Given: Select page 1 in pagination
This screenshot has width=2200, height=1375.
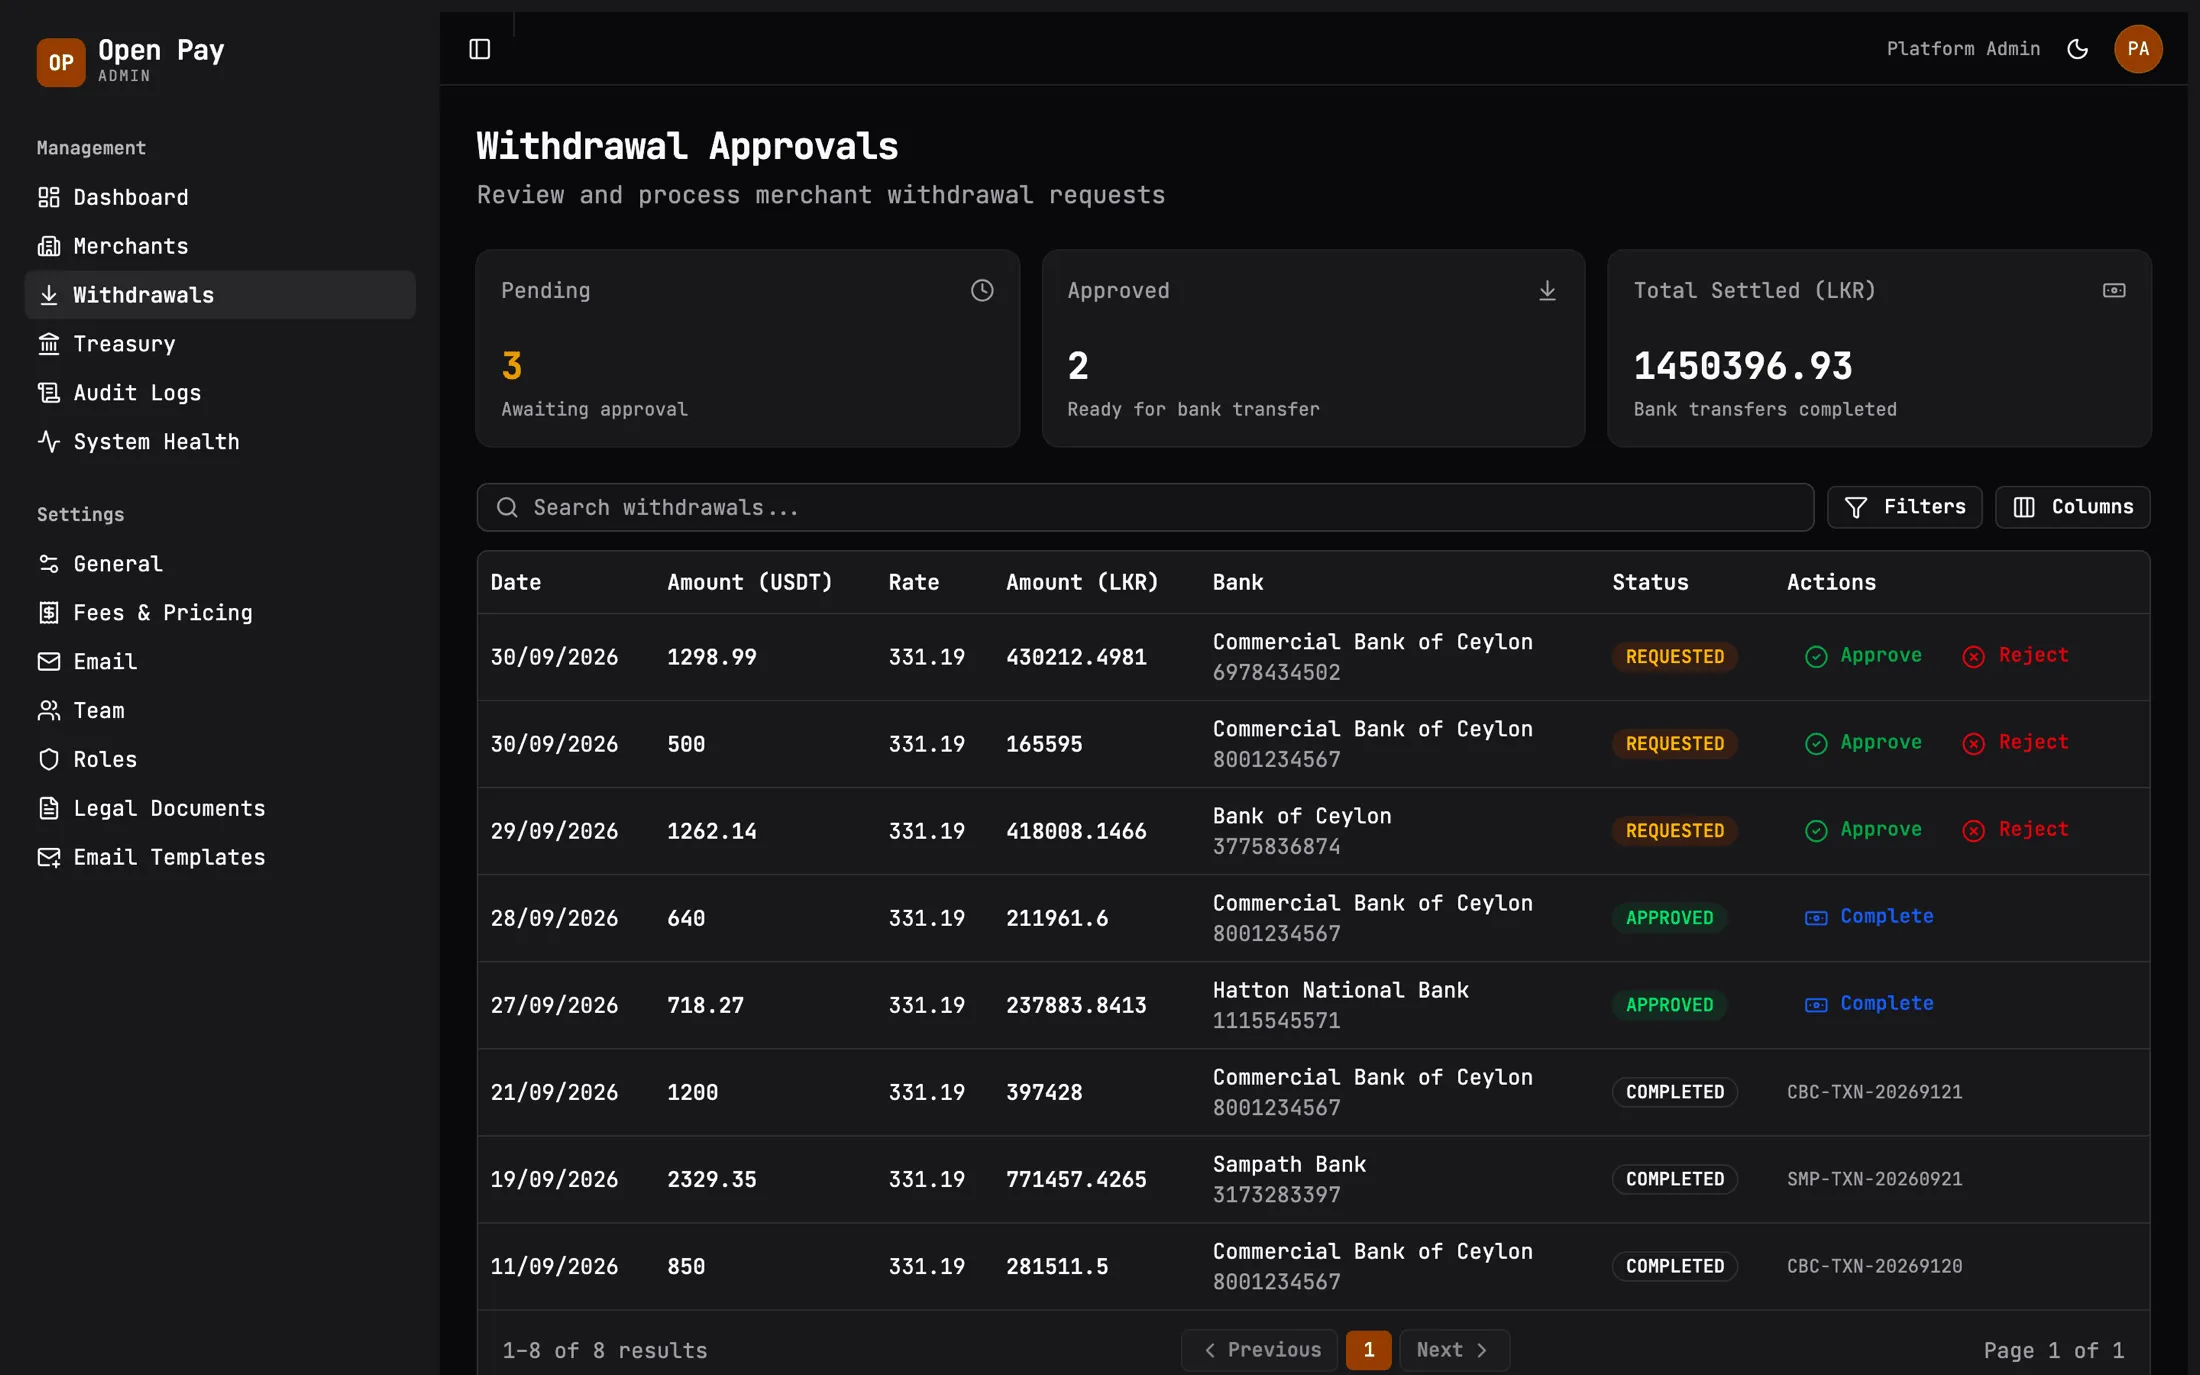Looking at the screenshot, I should pos(1368,1350).
